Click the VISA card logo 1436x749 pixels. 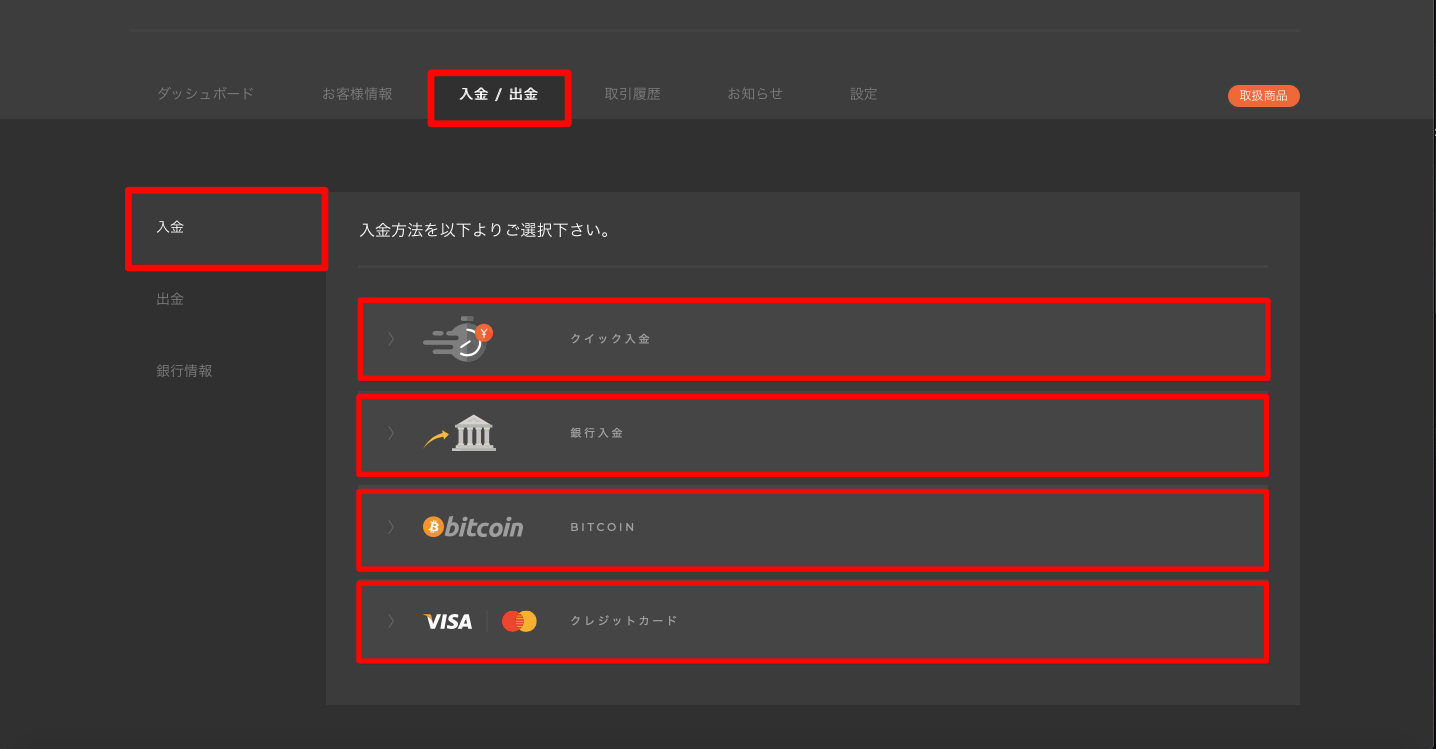point(448,622)
